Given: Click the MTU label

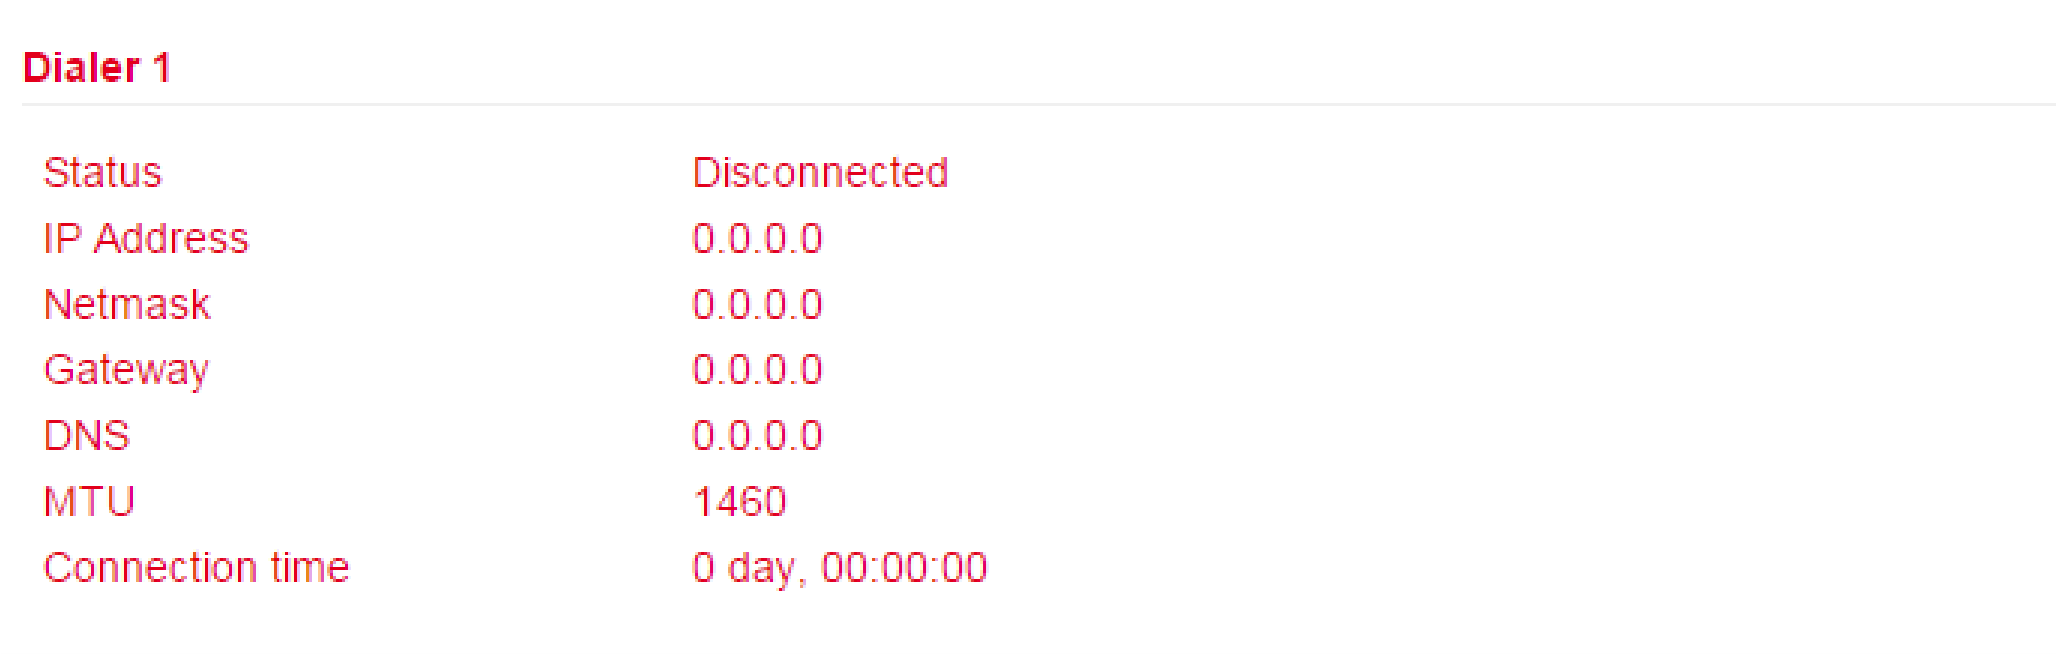Looking at the screenshot, I should point(89,502).
